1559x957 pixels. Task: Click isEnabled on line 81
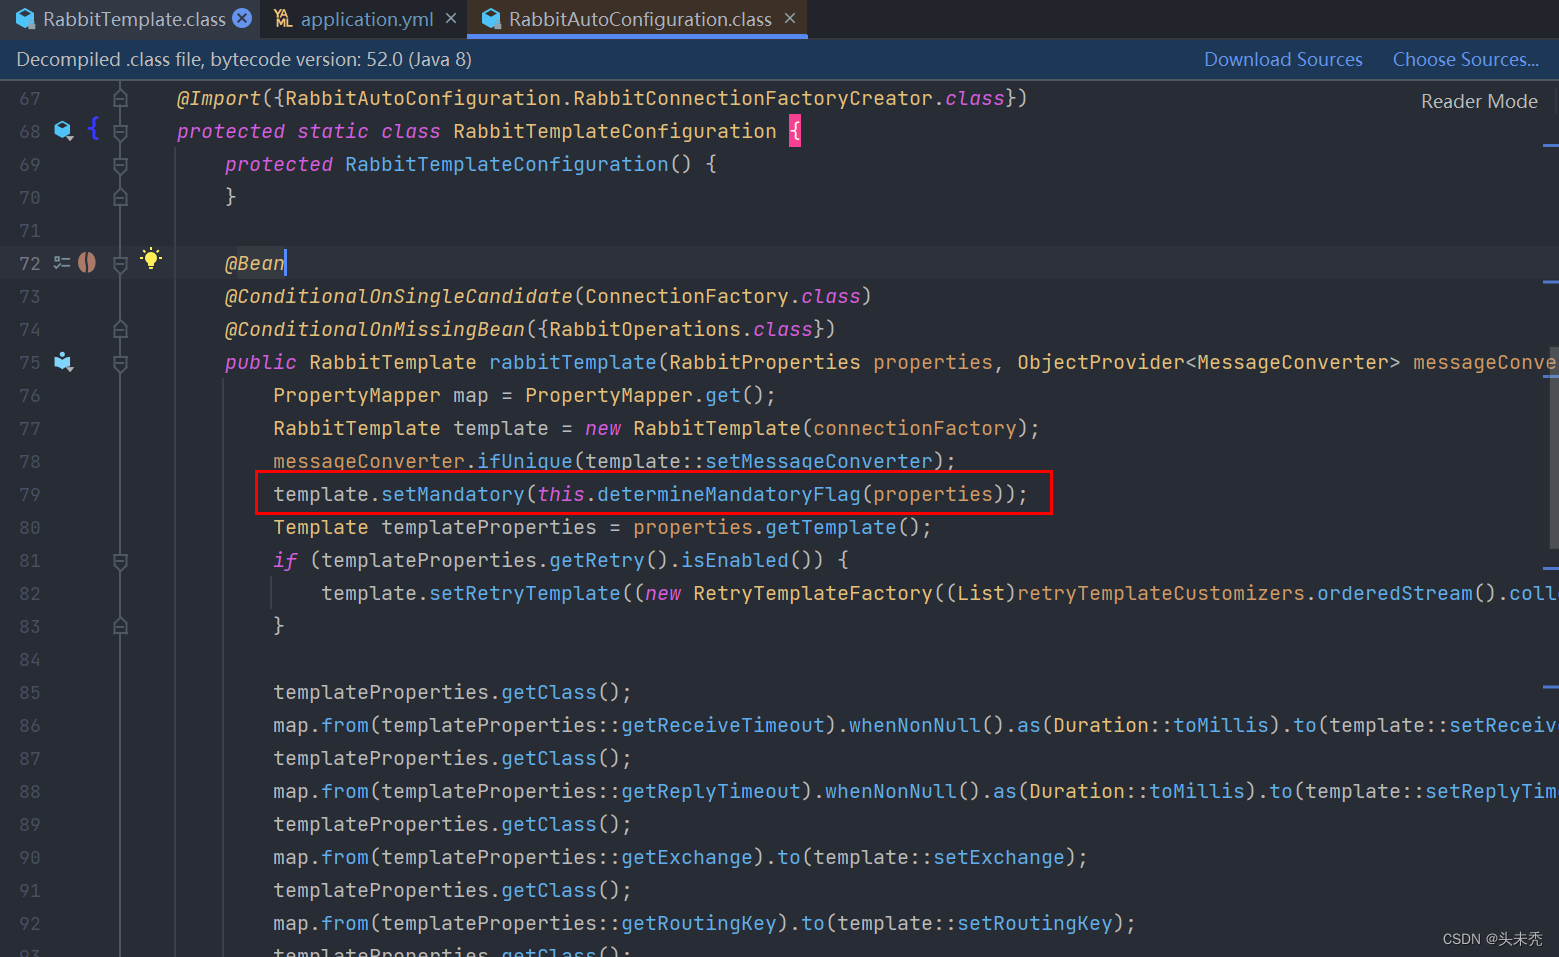[x=735, y=560]
